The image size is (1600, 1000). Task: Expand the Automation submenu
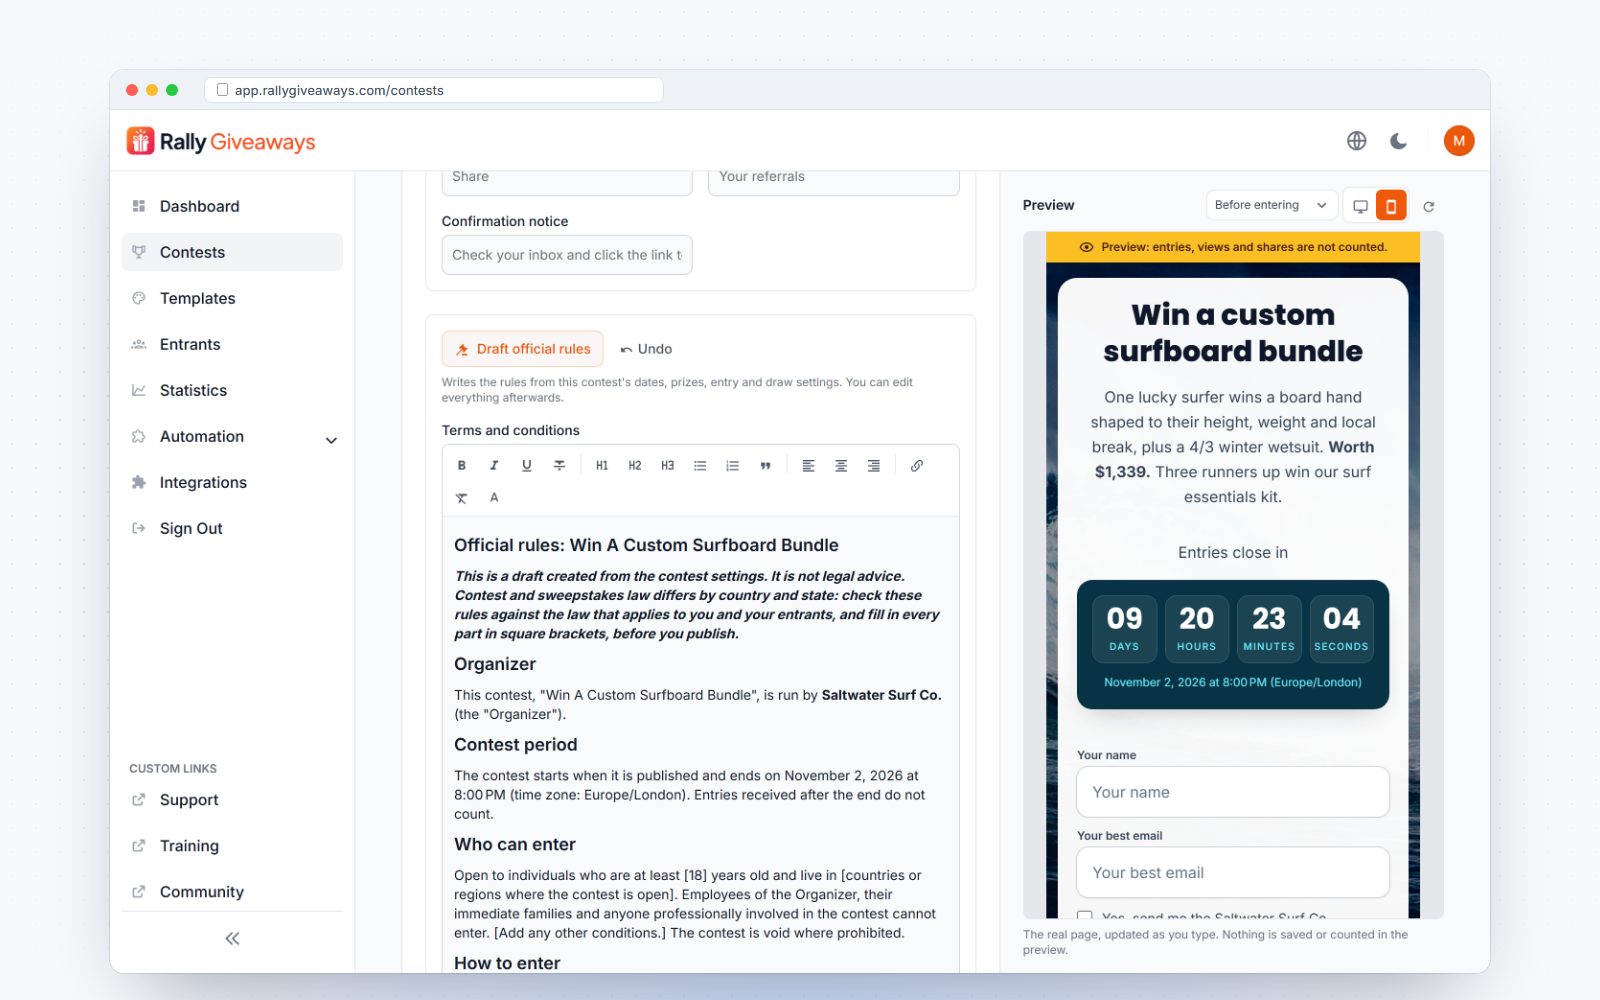click(x=331, y=440)
